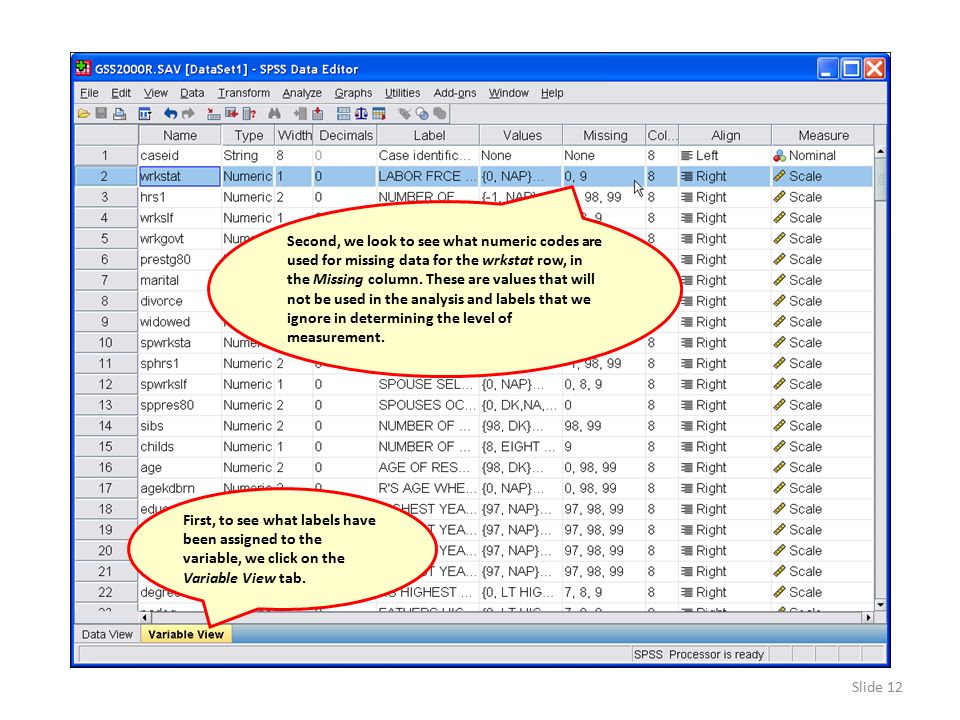Click the 'String' type cell for caseid
This screenshot has height=720, width=960.
(248, 156)
